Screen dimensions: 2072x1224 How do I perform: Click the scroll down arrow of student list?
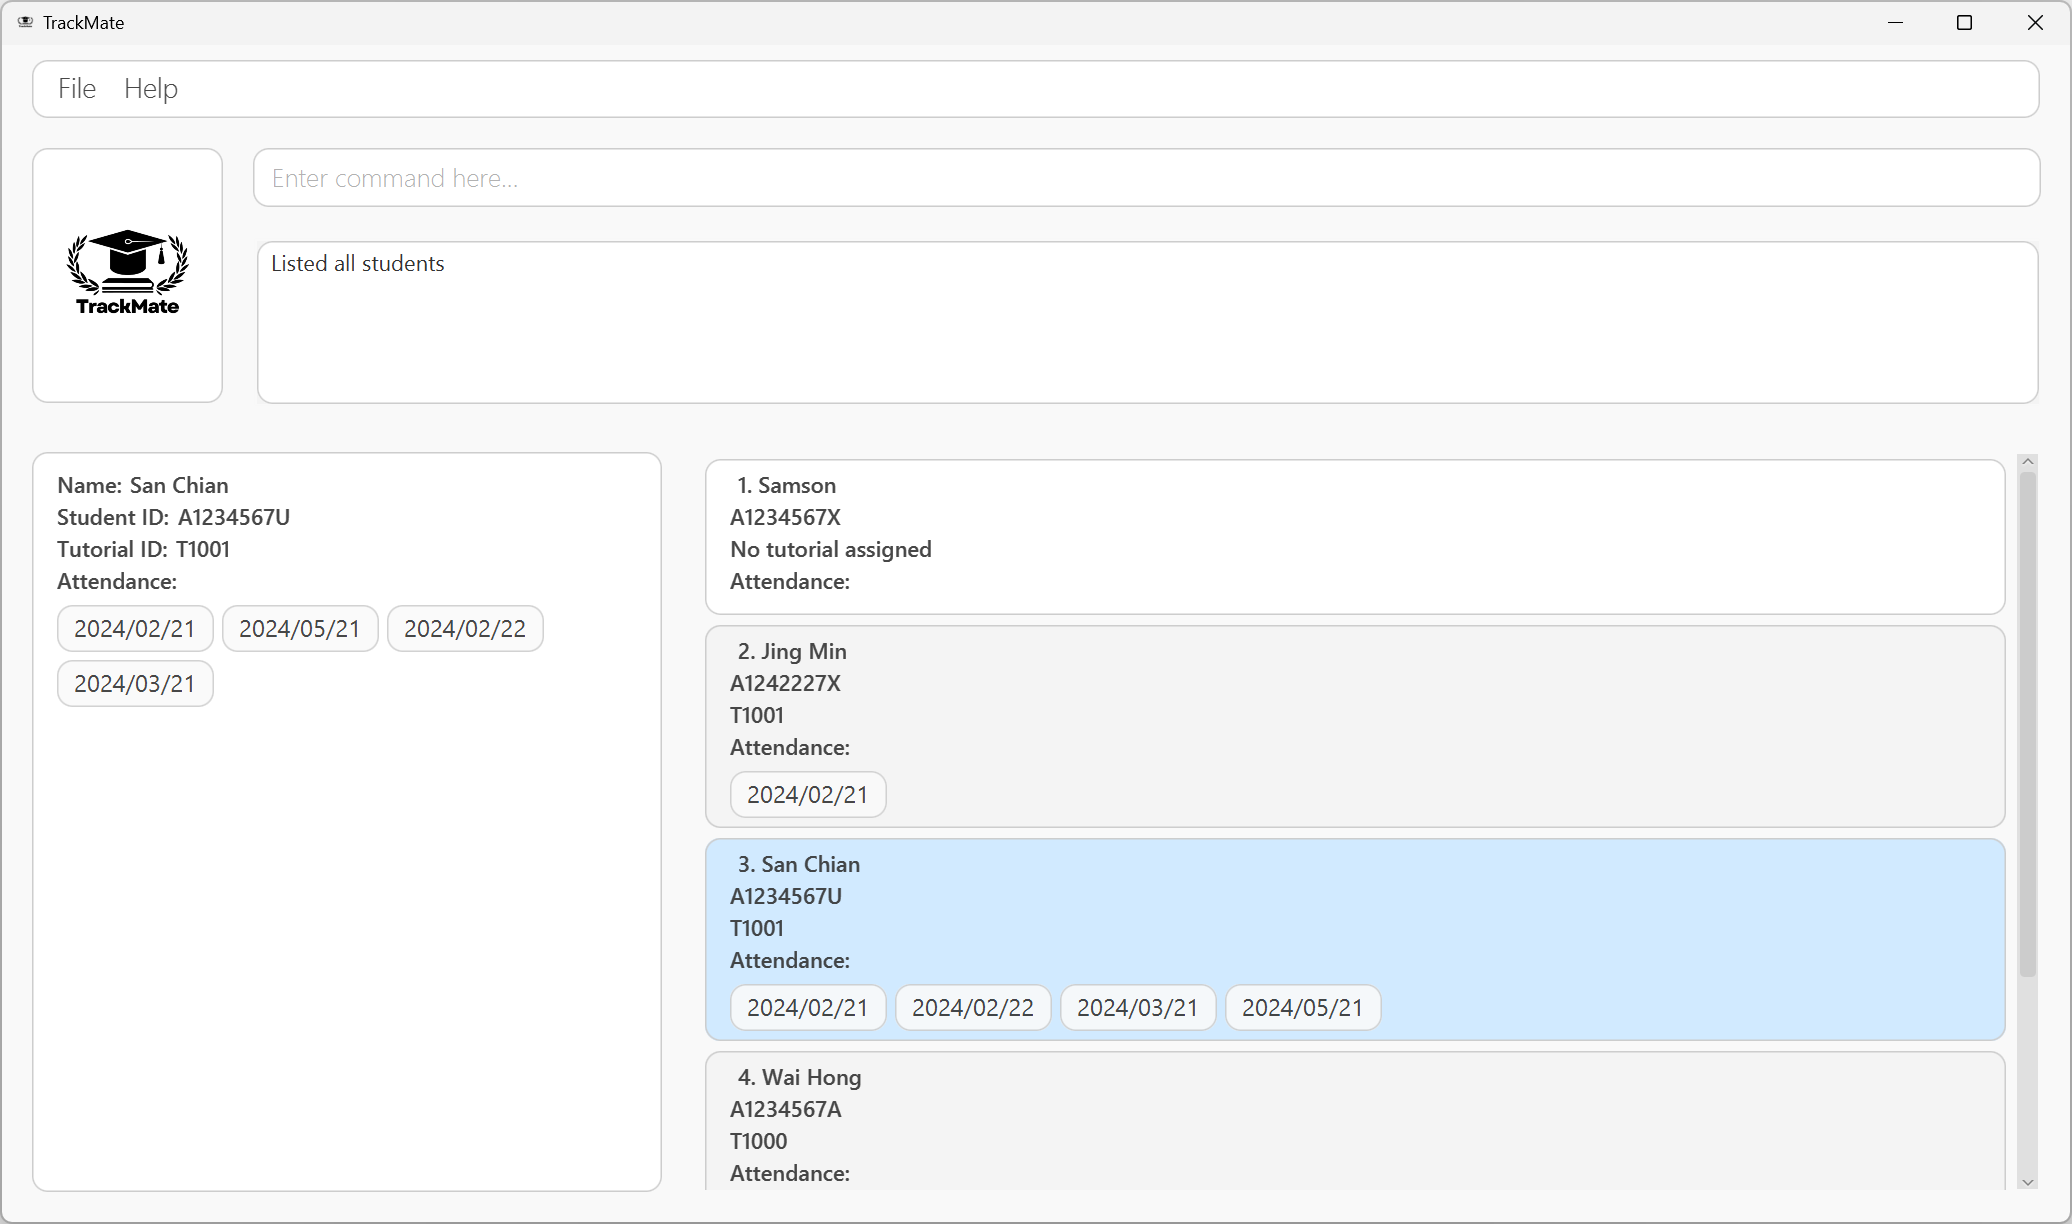tap(2028, 1182)
